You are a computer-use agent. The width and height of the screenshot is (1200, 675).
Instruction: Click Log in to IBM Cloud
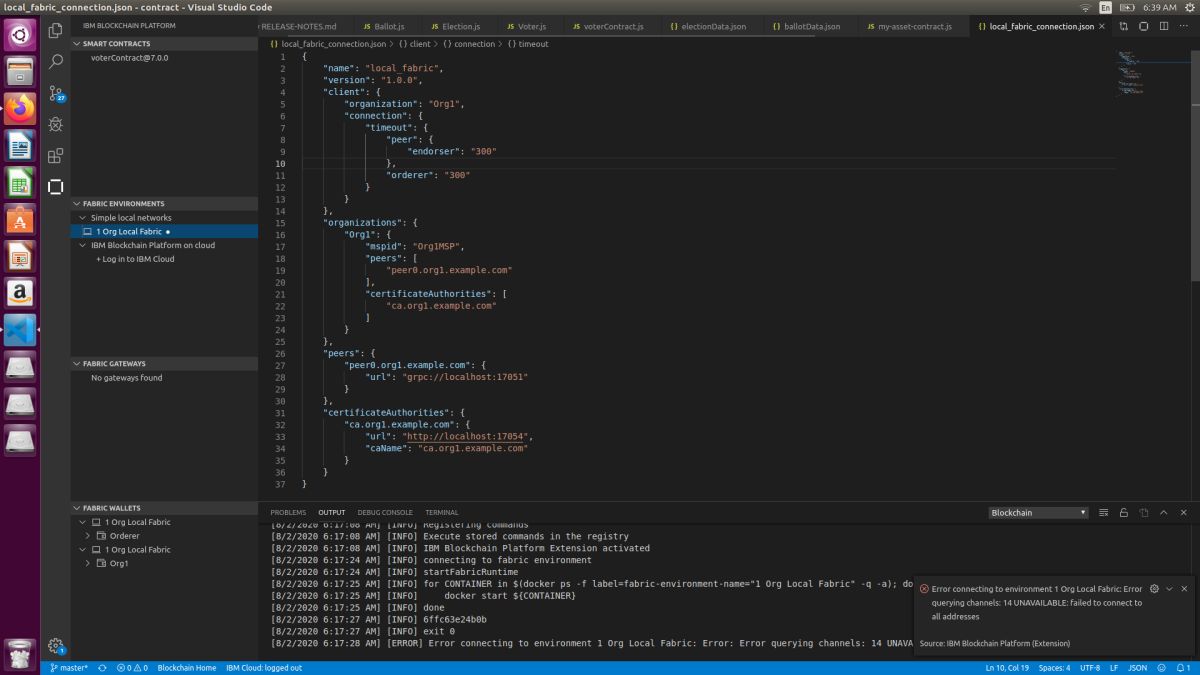137,259
